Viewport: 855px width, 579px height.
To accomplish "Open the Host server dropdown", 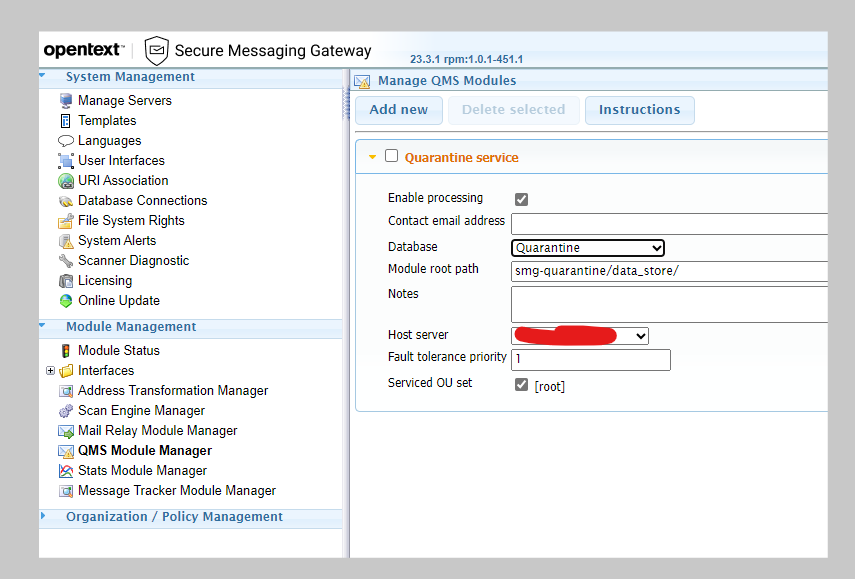I will [x=579, y=336].
